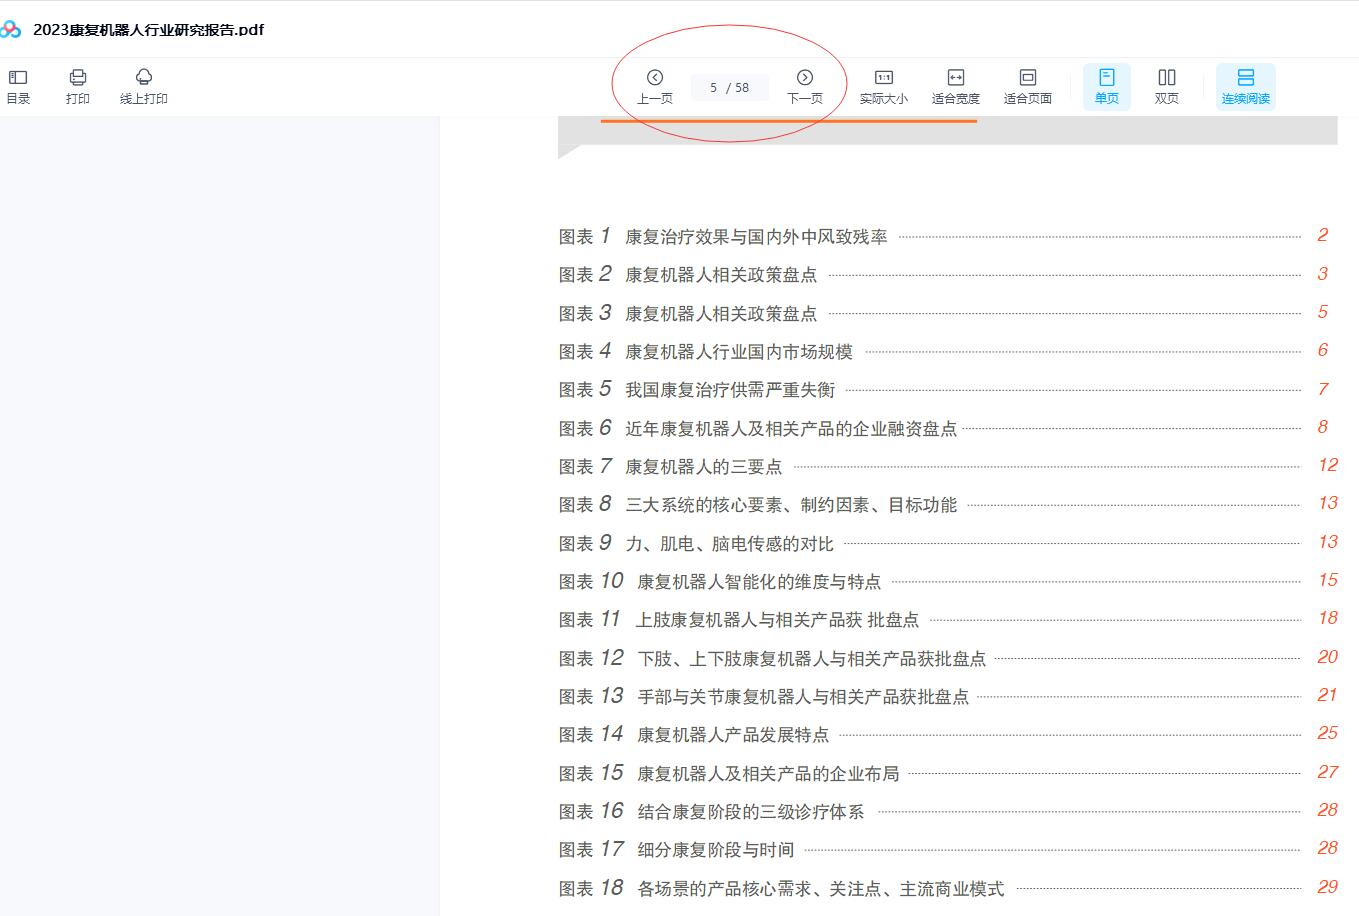Click the page number input field
This screenshot has height=916, width=1359.
tap(714, 88)
